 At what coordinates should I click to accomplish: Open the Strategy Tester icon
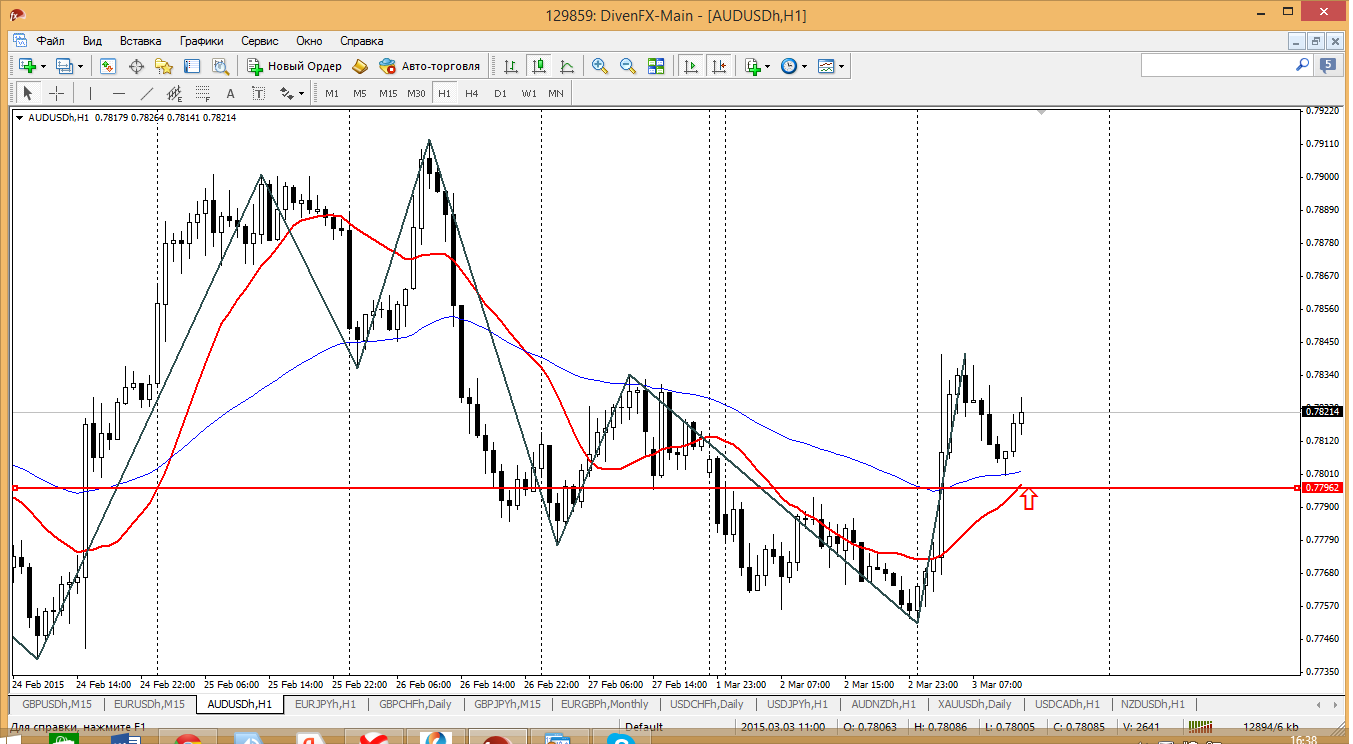pos(220,66)
